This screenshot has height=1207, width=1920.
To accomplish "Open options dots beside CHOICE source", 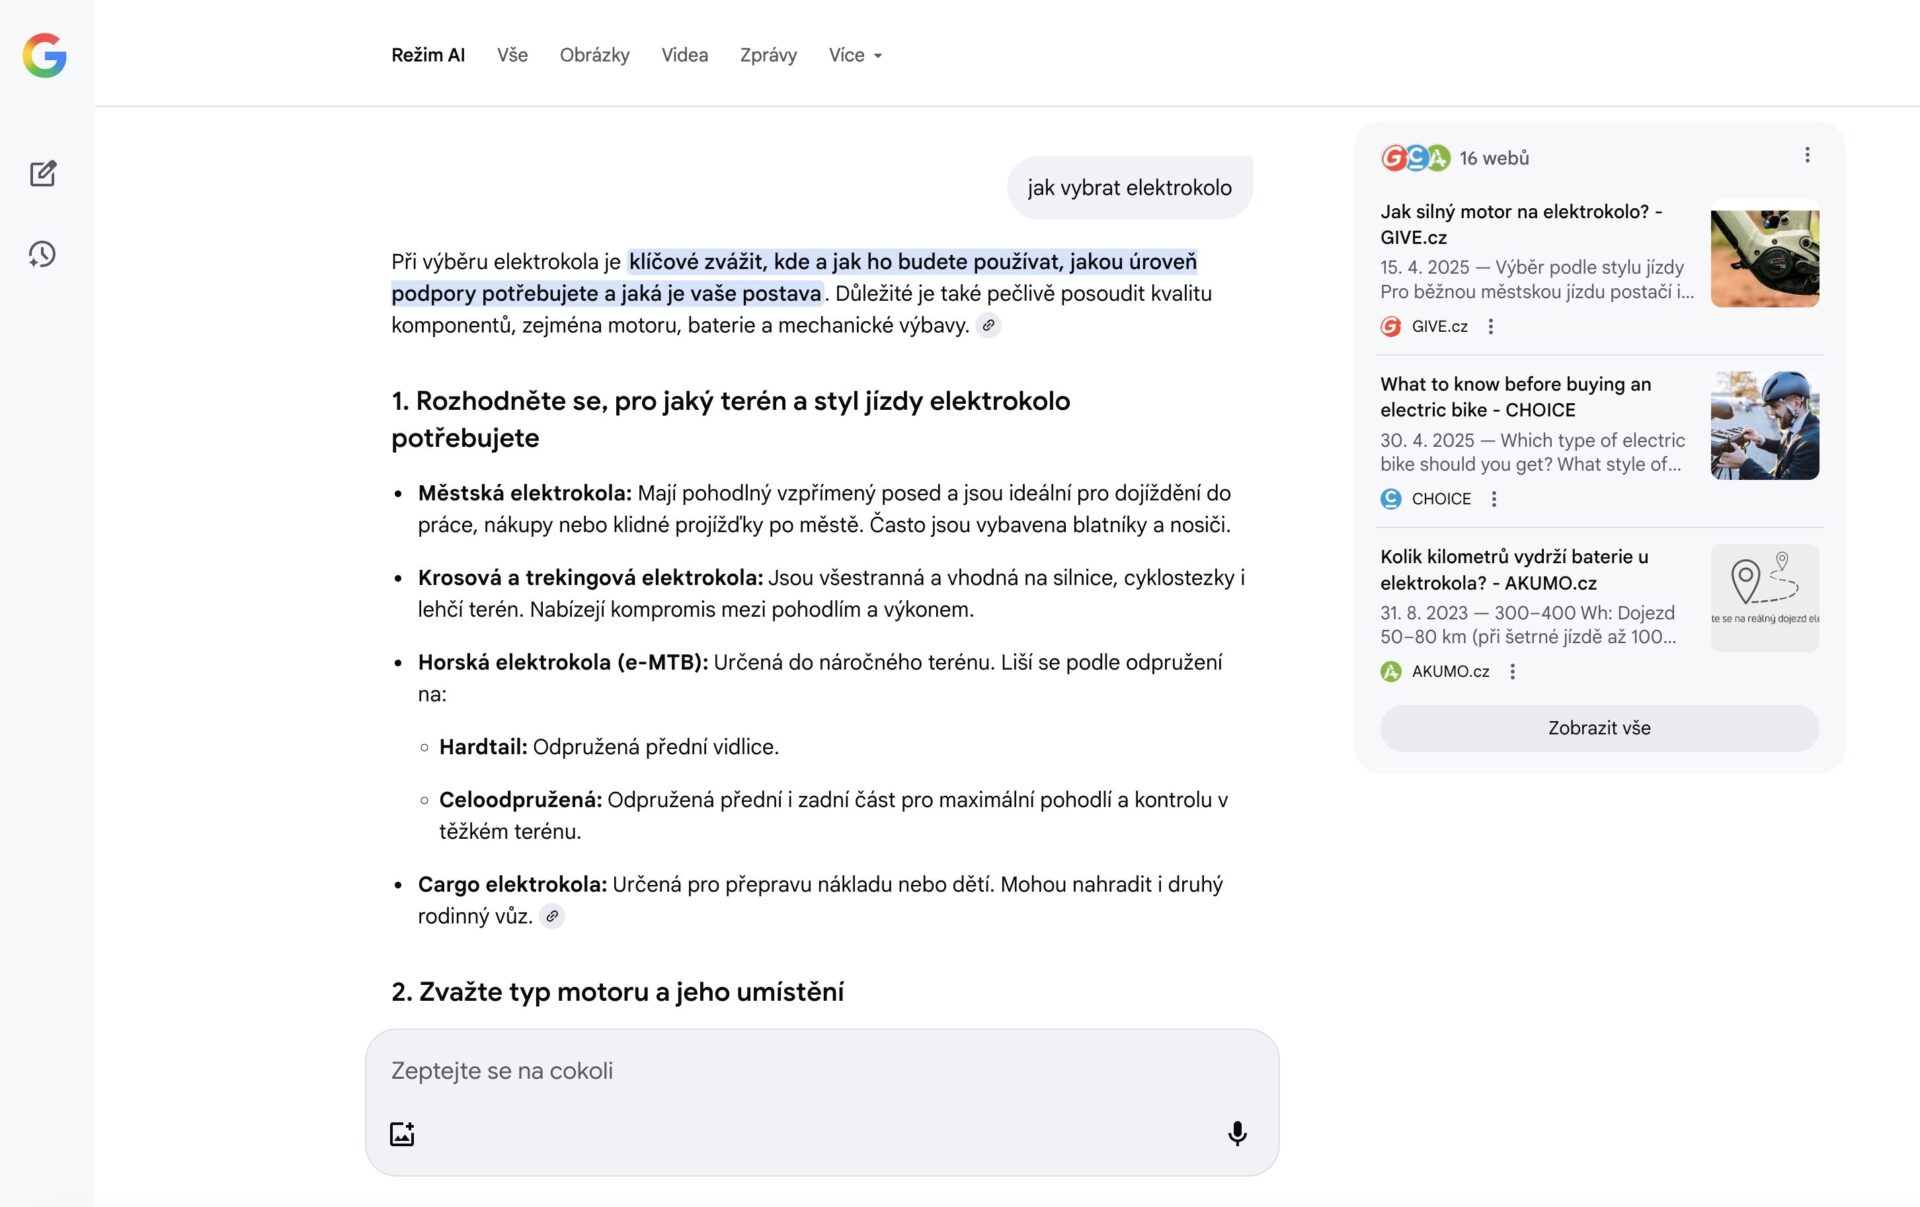I will 1494,499.
